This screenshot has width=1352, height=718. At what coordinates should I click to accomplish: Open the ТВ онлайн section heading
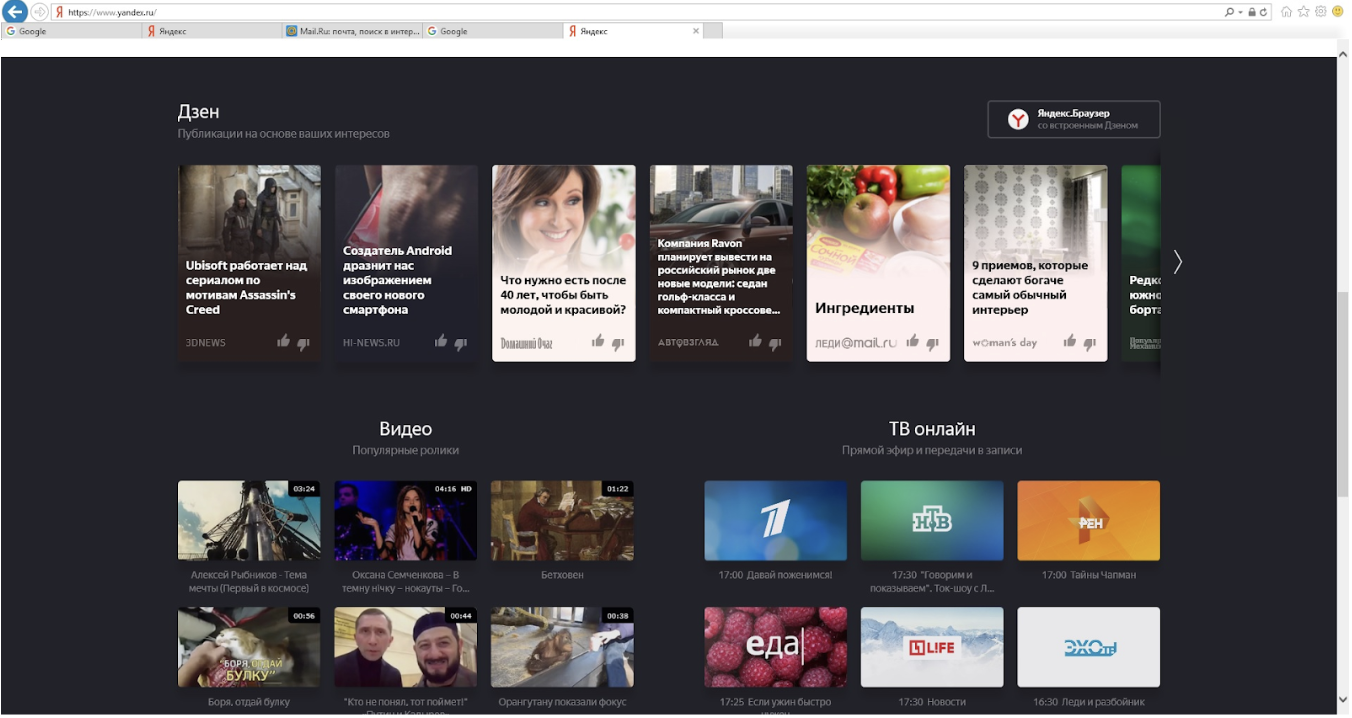(931, 429)
